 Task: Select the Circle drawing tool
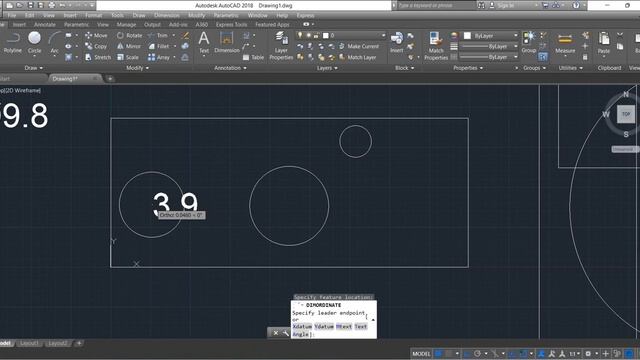pyautogui.click(x=34, y=43)
